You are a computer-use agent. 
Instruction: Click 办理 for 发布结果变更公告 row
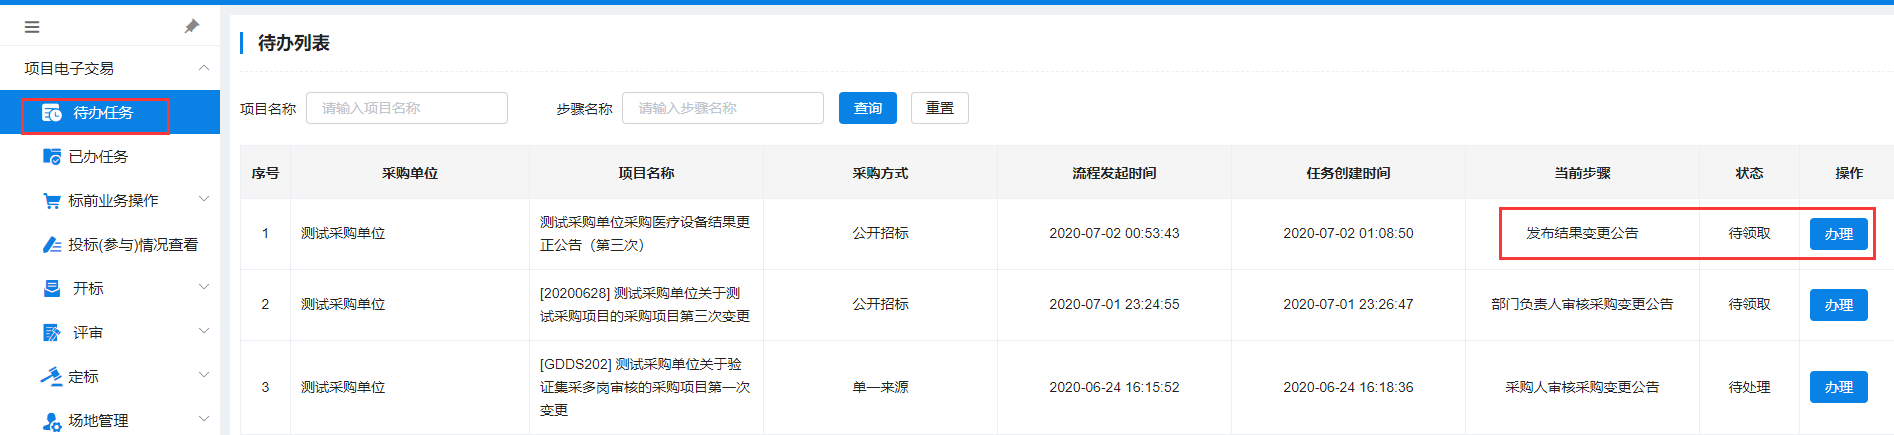click(x=1838, y=234)
